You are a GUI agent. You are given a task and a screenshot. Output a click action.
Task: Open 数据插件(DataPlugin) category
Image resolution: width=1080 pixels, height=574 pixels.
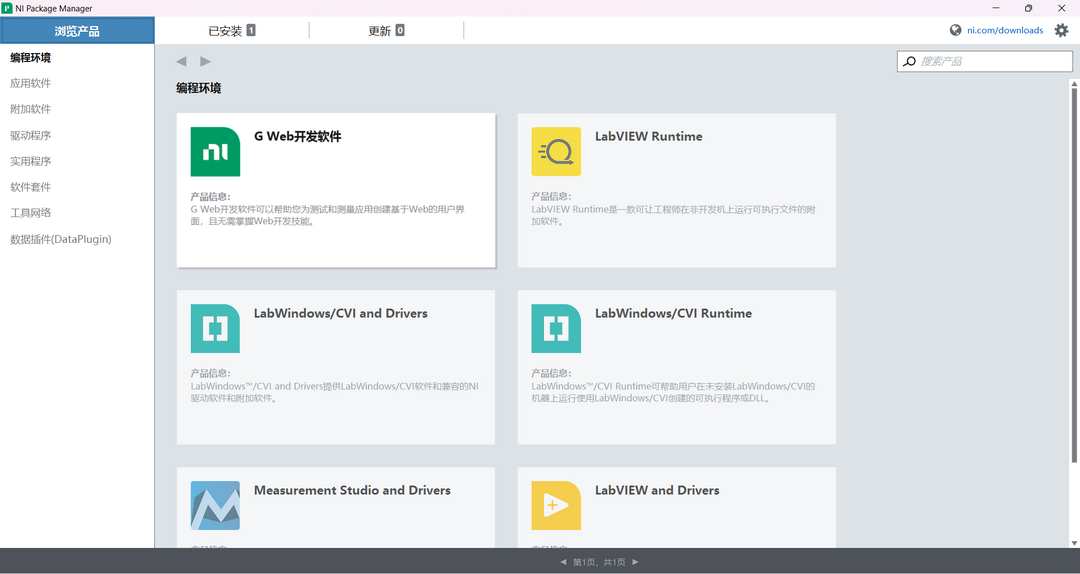tap(60, 240)
